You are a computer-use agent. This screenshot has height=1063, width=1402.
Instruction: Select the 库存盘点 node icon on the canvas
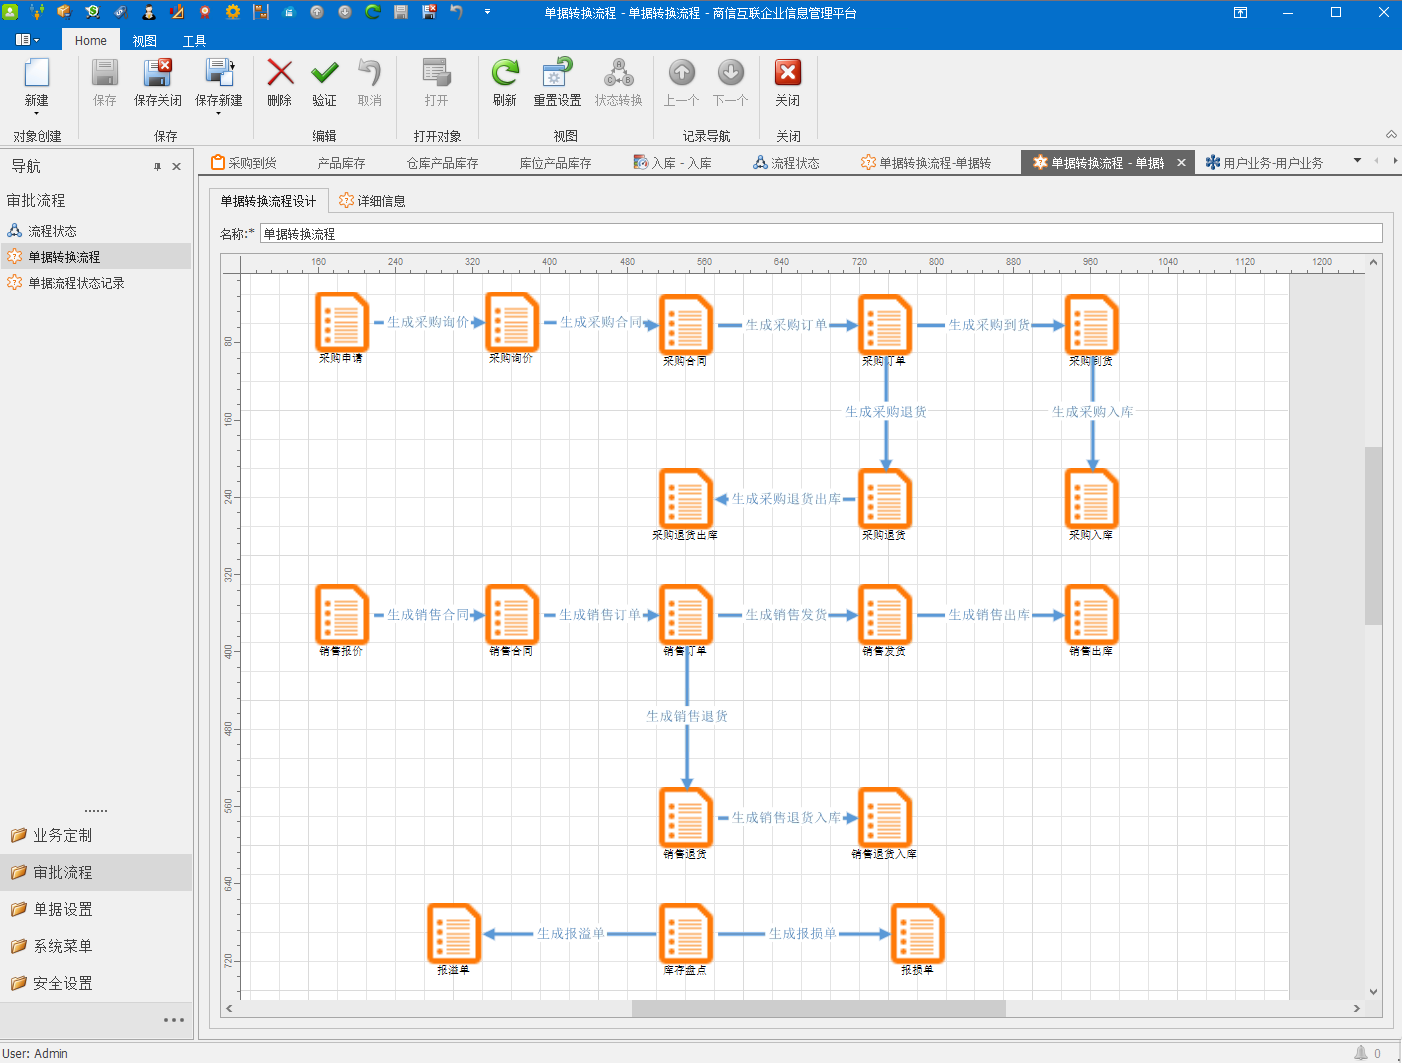coord(686,933)
